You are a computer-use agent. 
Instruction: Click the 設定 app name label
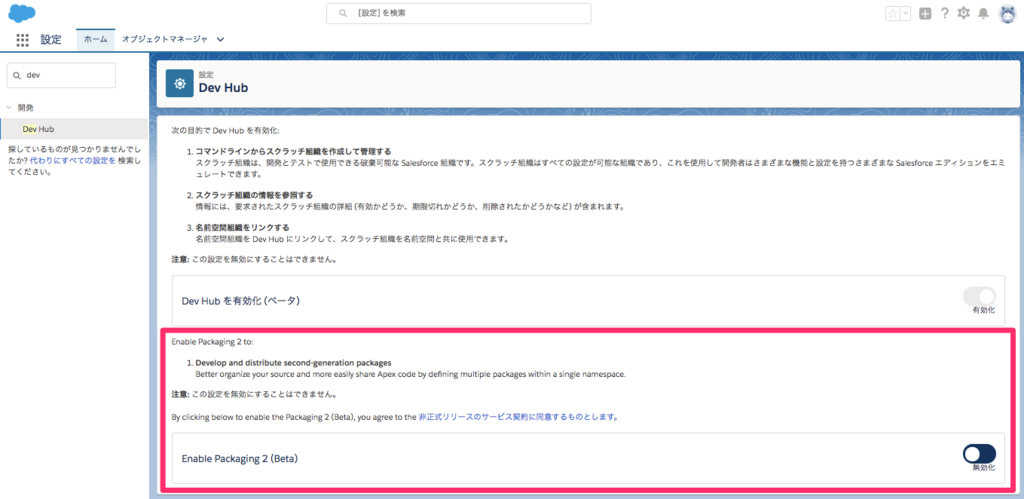point(51,40)
